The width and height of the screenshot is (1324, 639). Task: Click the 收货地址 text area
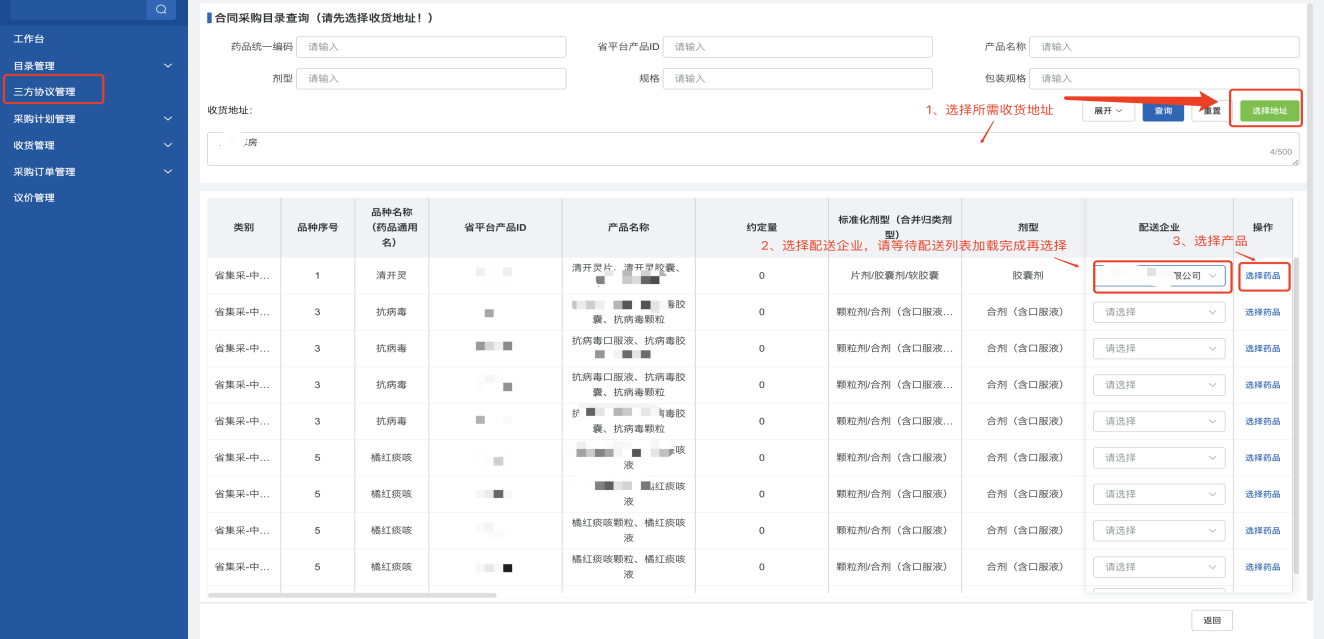[x=752, y=149]
